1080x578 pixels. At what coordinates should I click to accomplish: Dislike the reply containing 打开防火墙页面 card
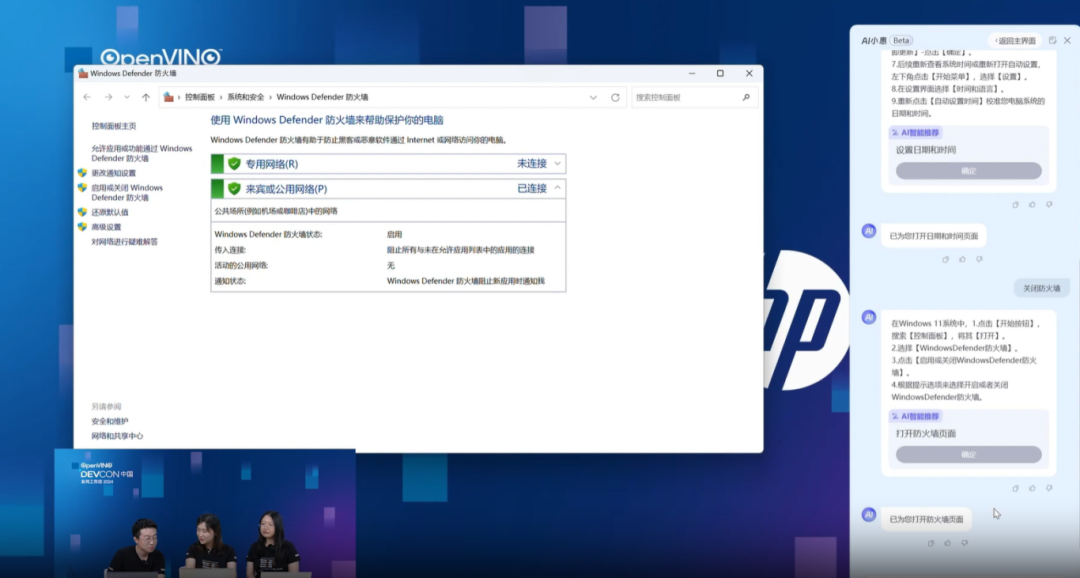(1049, 488)
